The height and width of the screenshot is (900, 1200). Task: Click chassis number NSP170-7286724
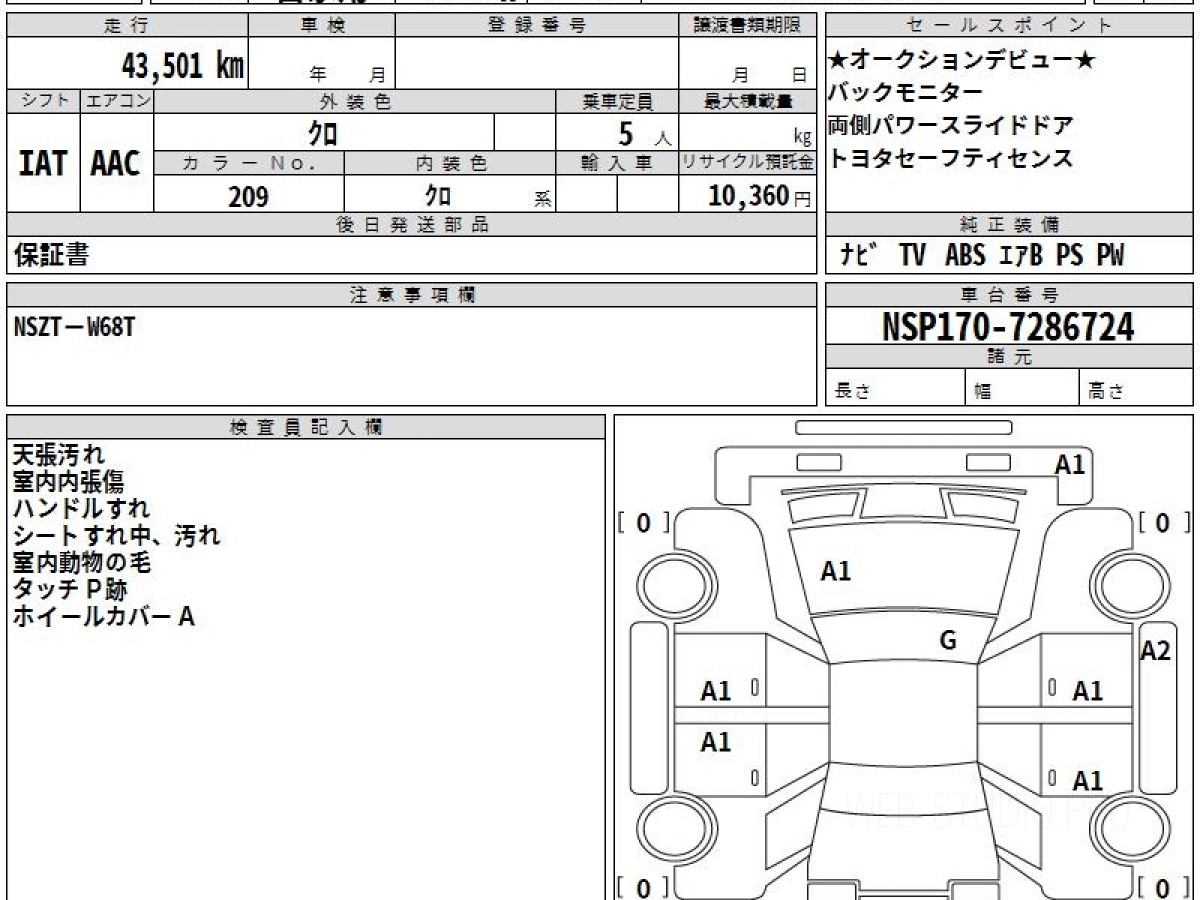click(x=1009, y=326)
